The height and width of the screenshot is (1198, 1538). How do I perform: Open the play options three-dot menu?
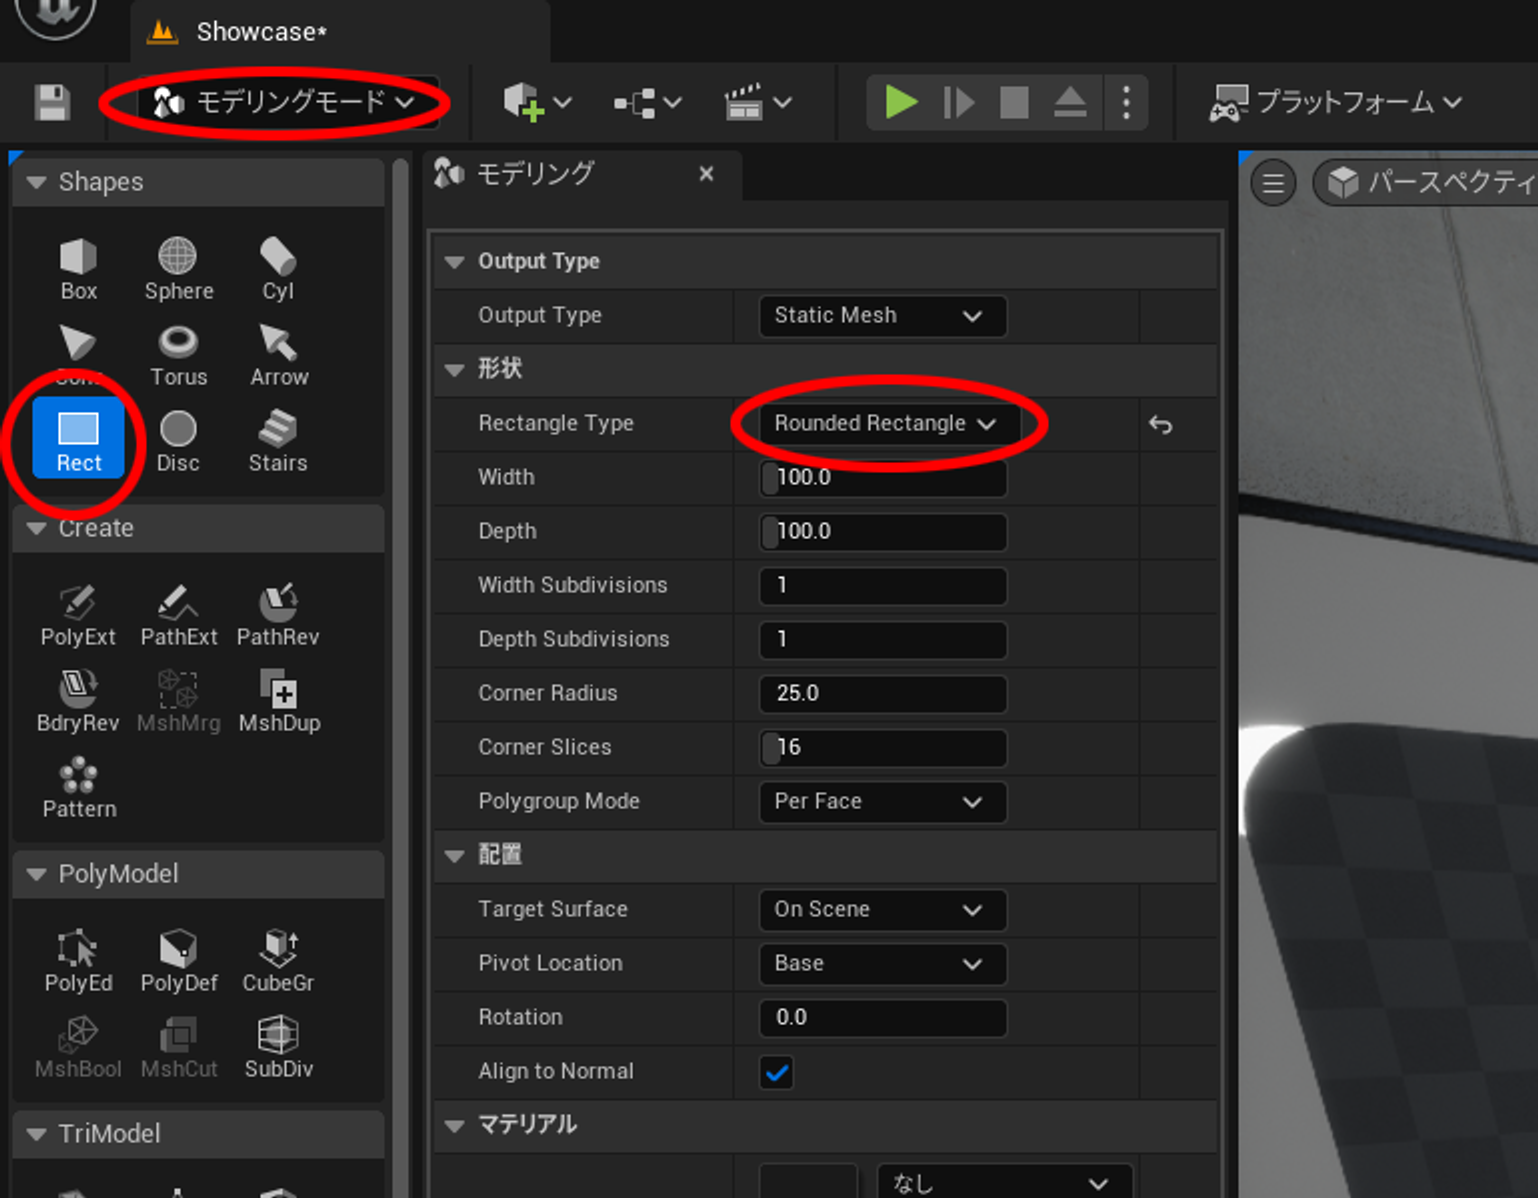(x=1127, y=102)
